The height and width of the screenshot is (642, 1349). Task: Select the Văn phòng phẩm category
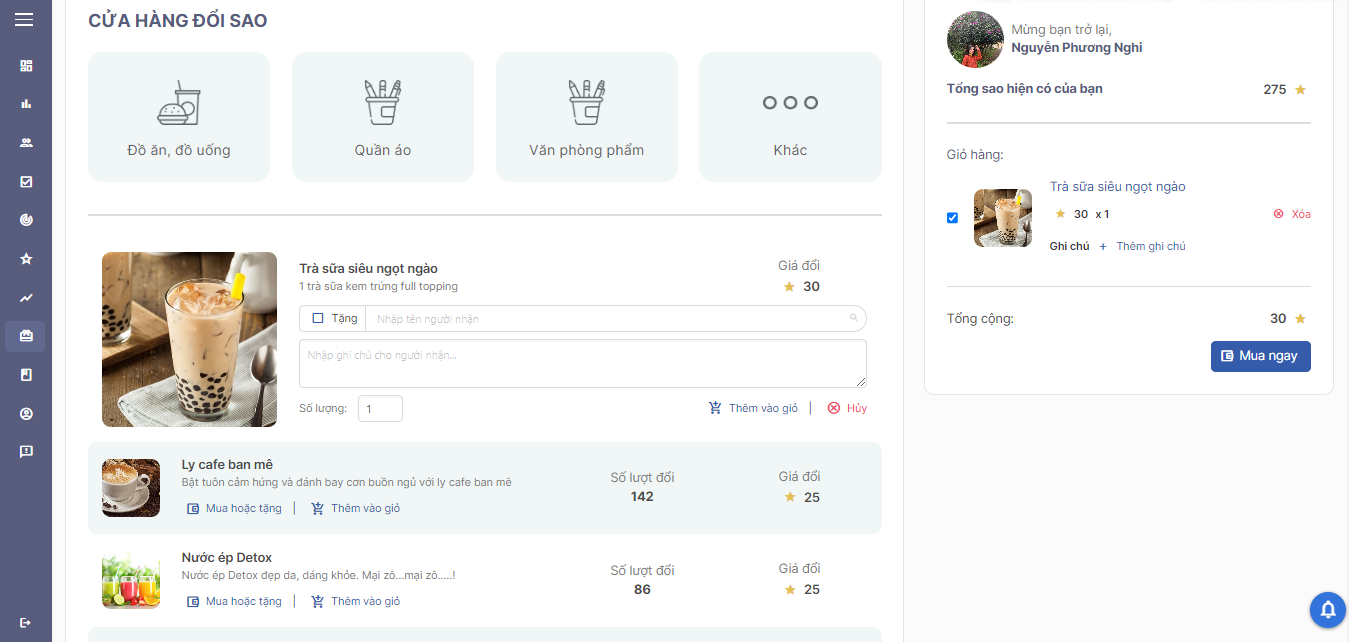[586, 116]
